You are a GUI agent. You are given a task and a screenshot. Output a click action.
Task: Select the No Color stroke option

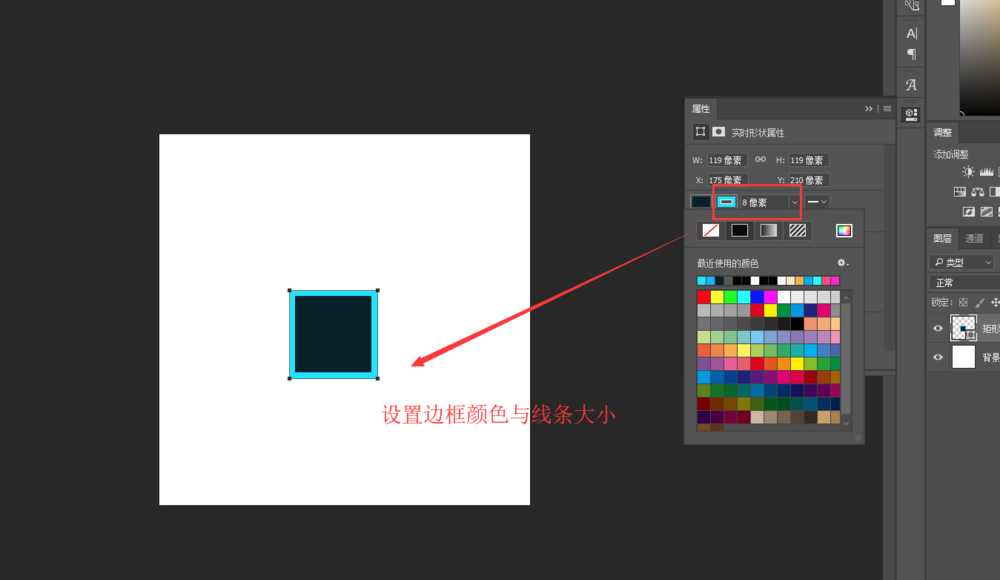(710, 230)
